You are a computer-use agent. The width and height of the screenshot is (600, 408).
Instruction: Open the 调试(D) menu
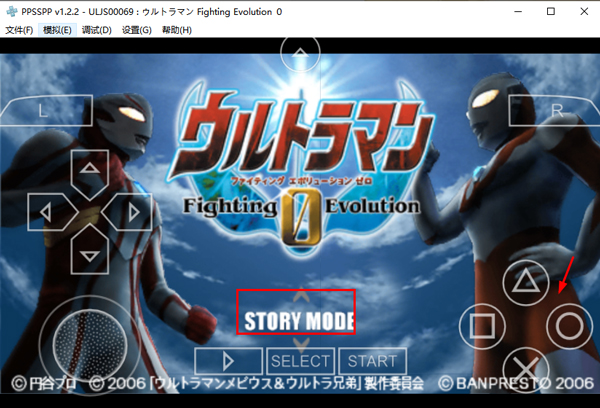pos(96,30)
